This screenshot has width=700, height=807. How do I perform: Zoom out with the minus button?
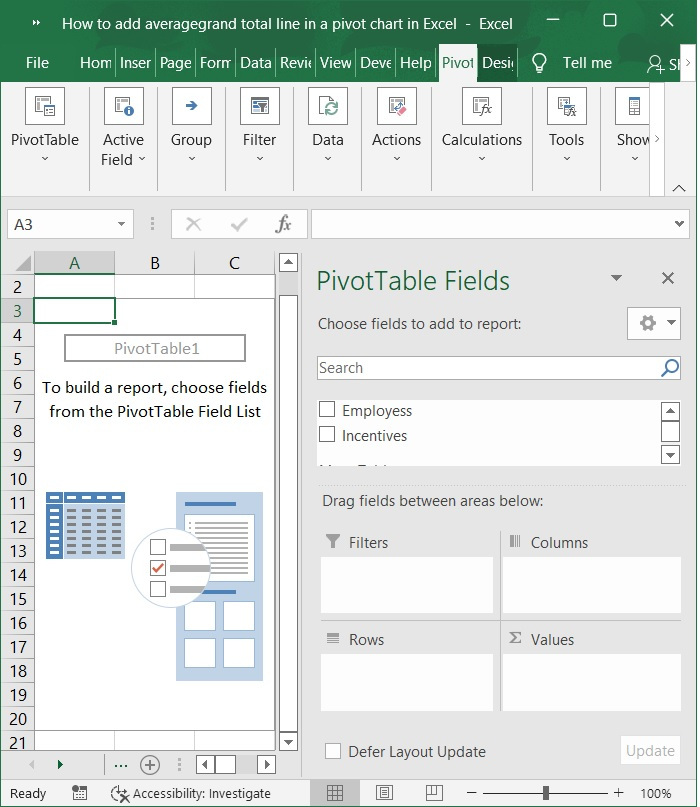point(471,793)
